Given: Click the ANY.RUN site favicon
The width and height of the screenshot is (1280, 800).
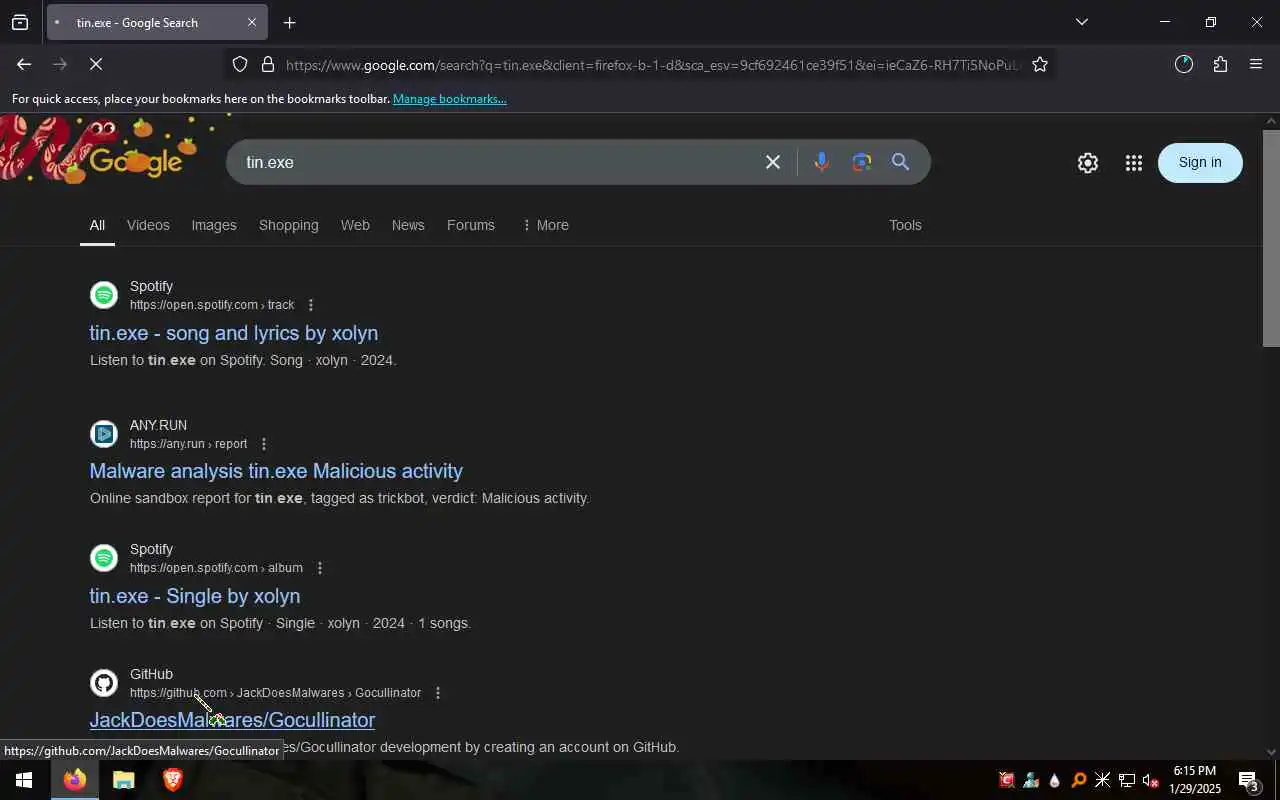Looking at the screenshot, I should [x=104, y=434].
